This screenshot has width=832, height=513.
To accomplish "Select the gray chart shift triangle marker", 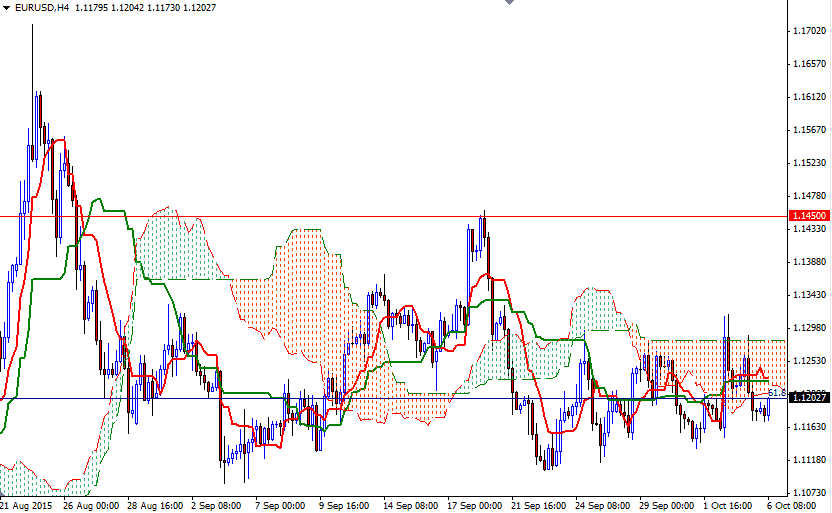I will click(510, 3).
